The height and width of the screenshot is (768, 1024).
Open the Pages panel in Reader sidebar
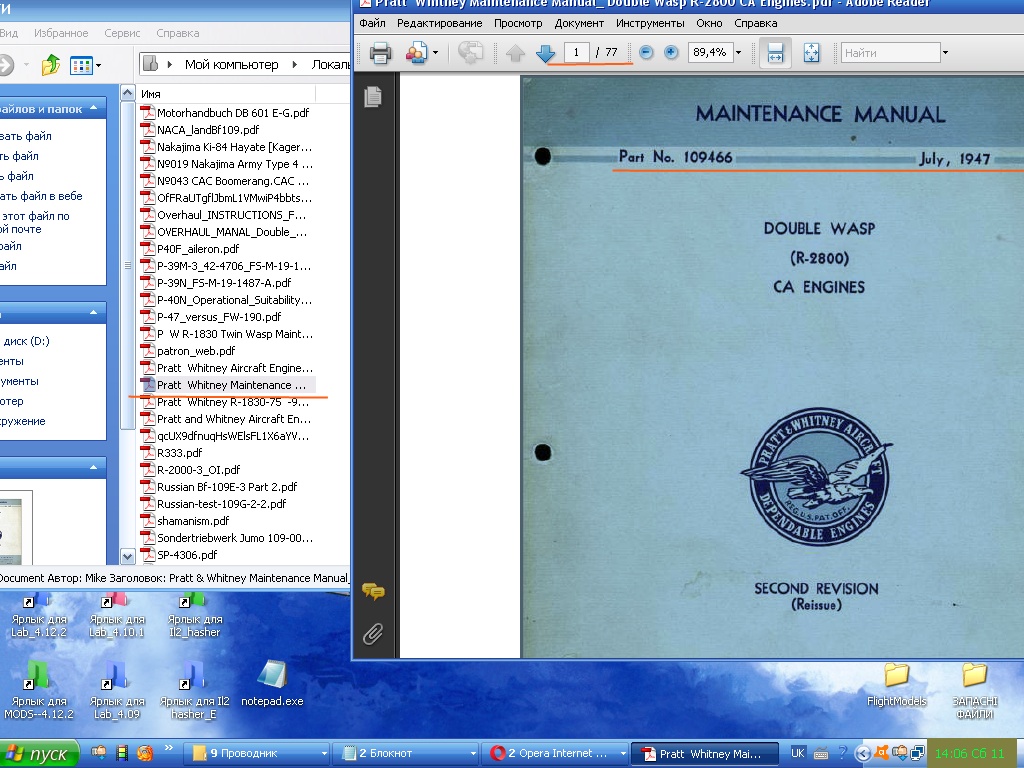[373, 97]
